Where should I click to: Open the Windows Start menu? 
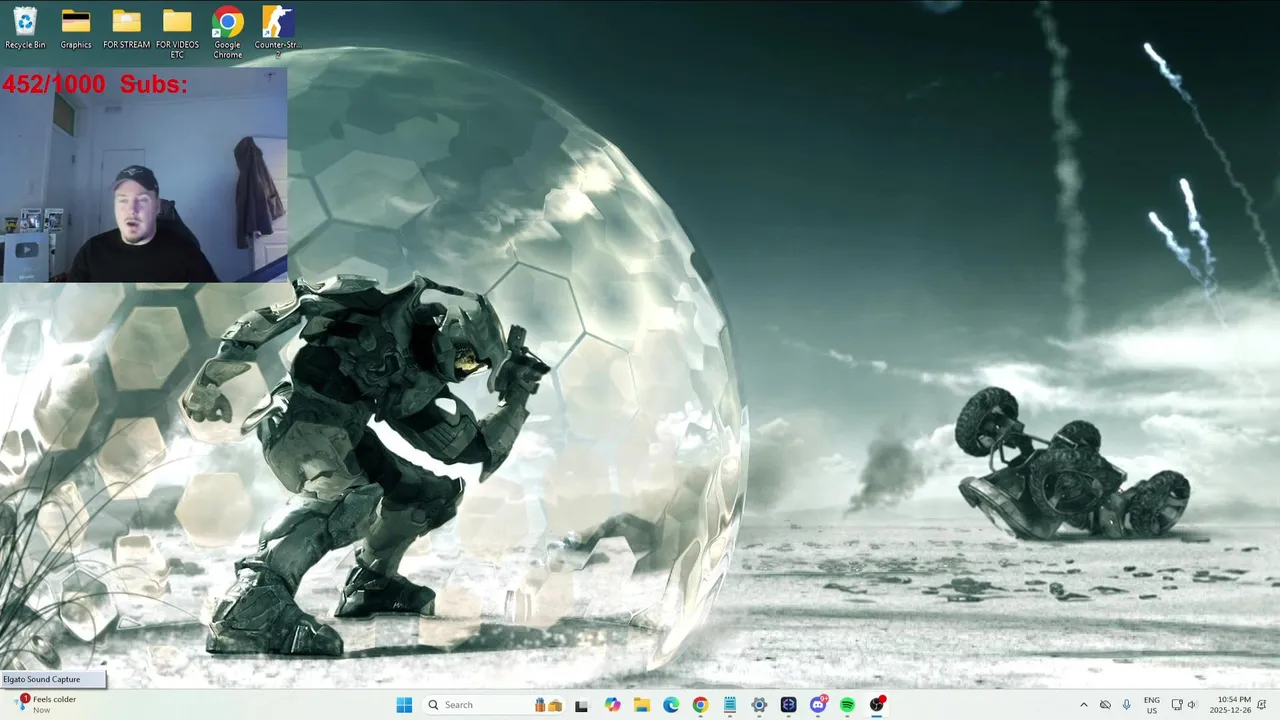(404, 705)
